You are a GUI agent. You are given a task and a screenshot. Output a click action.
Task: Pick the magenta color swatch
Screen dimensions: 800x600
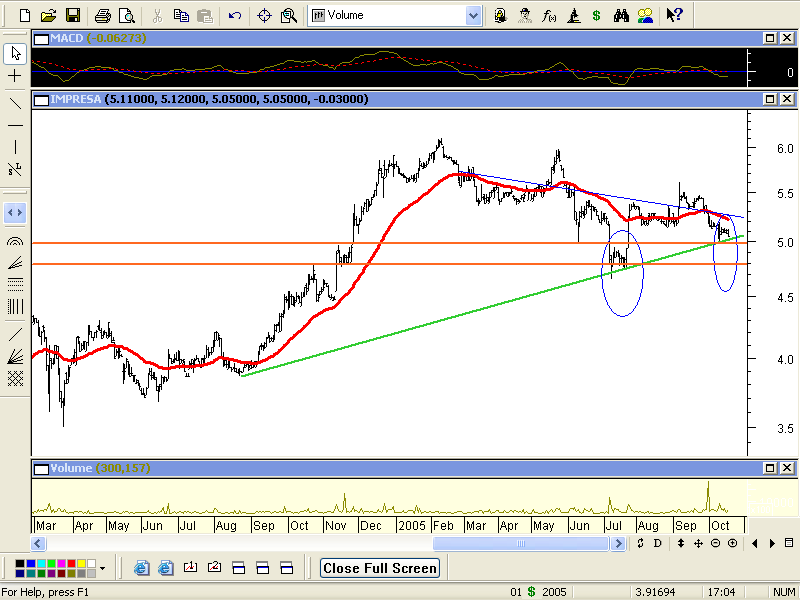pos(61,564)
